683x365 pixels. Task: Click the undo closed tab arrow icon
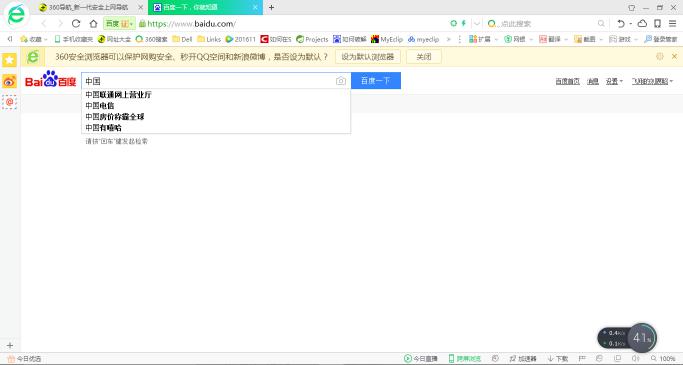click(x=621, y=23)
